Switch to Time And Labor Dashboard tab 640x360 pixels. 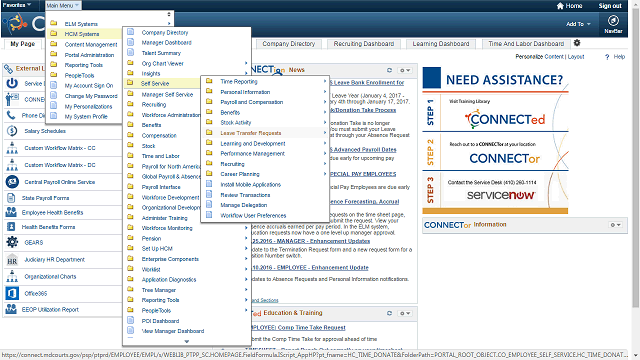click(526, 44)
